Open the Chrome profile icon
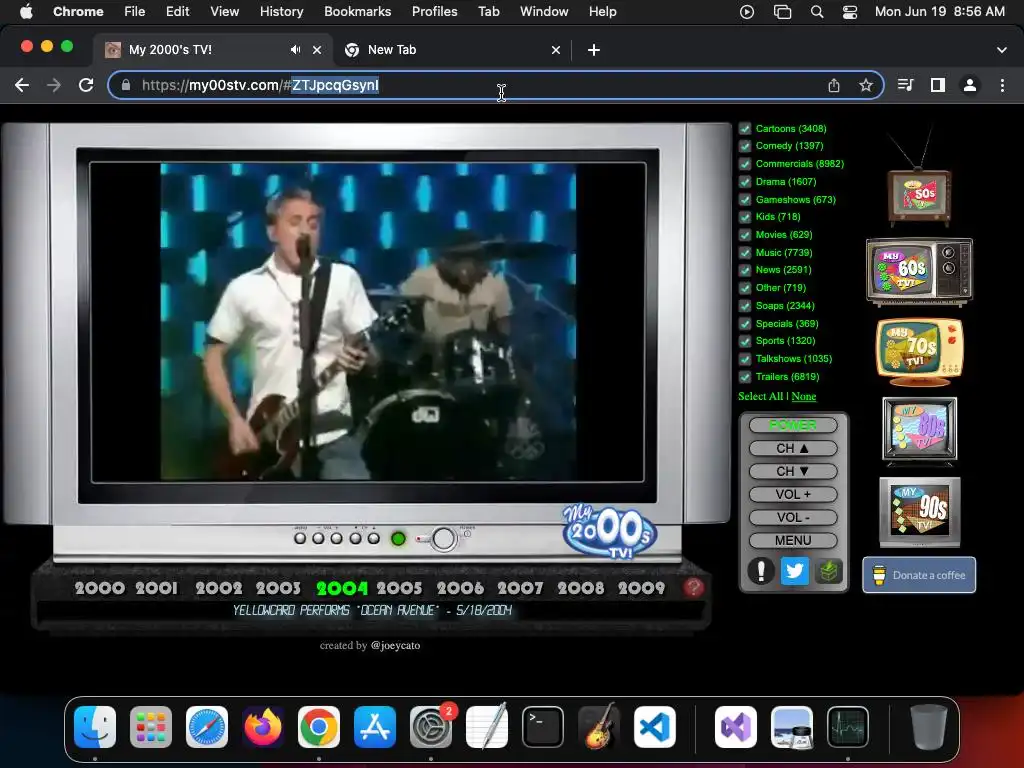 [970, 85]
